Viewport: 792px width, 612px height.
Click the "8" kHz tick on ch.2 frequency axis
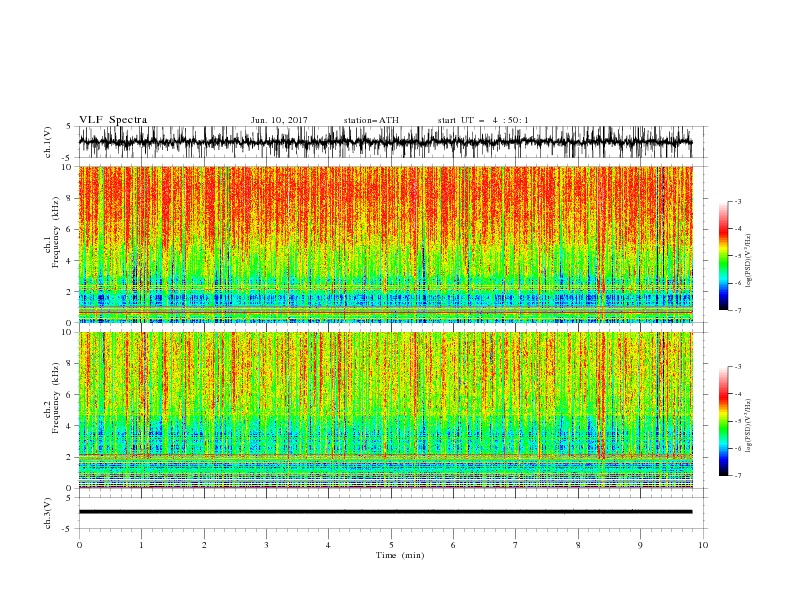(x=69, y=364)
